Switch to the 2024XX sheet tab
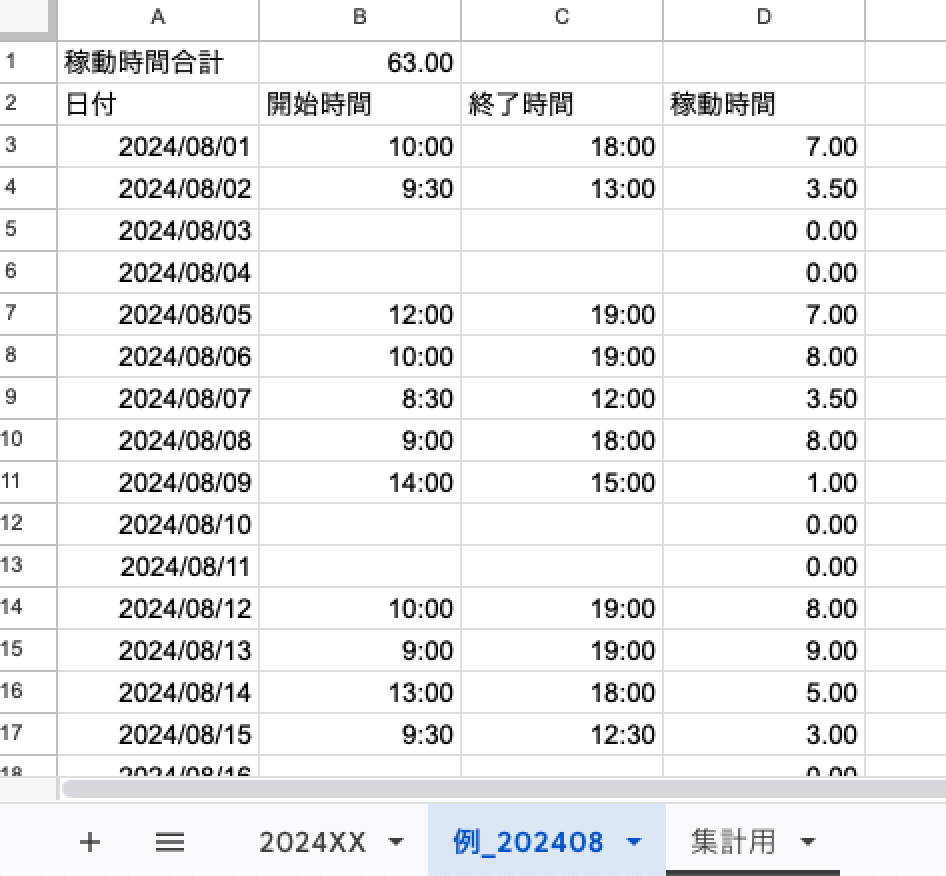946x876 pixels. [312, 842]
